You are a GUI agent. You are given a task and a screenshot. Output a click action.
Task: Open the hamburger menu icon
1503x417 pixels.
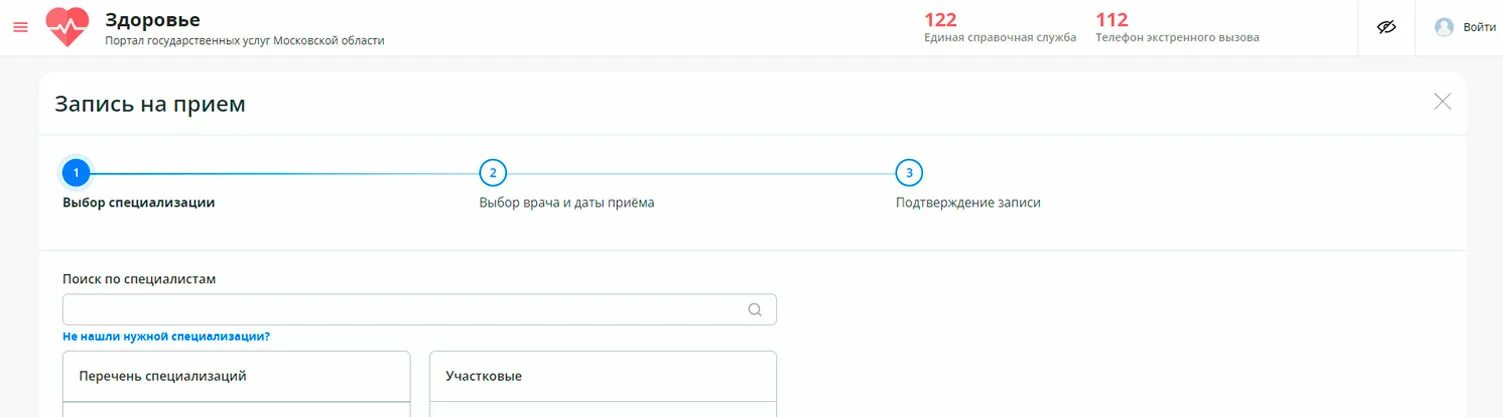(20, 27)
